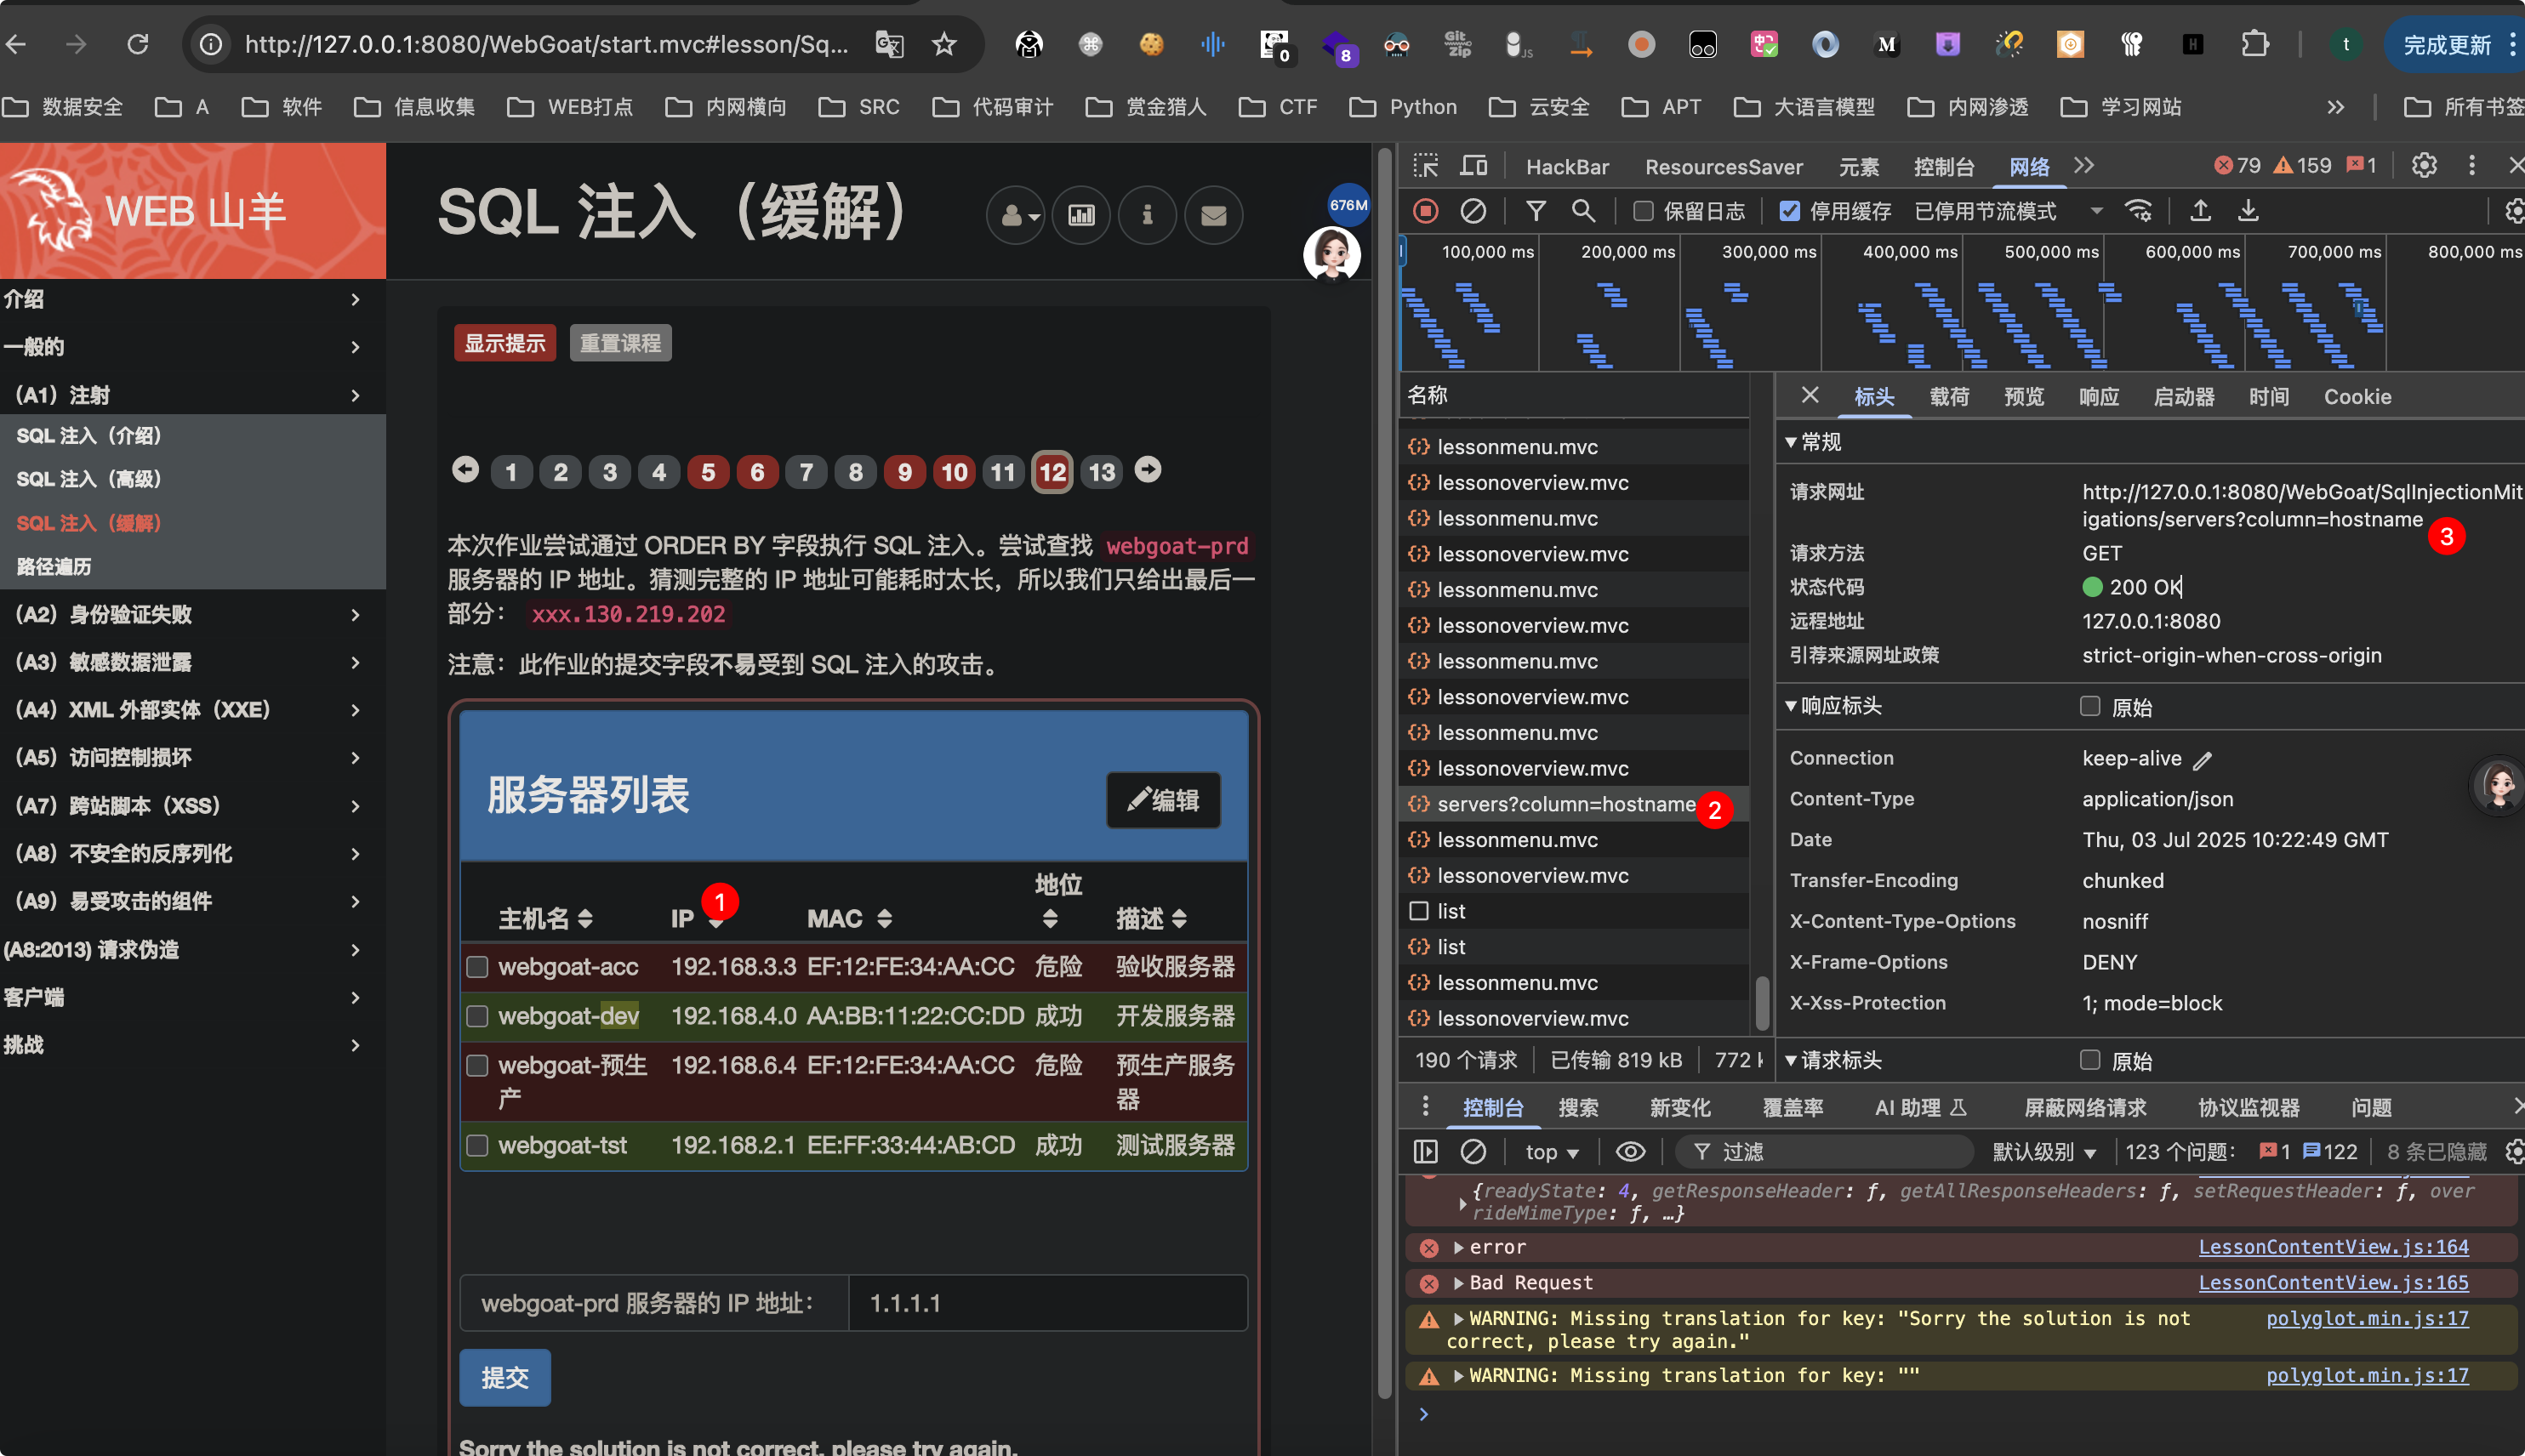Select the webgoat-acc server checkbox
This screenshot has height=1456, width=2525.
point(478,967)
